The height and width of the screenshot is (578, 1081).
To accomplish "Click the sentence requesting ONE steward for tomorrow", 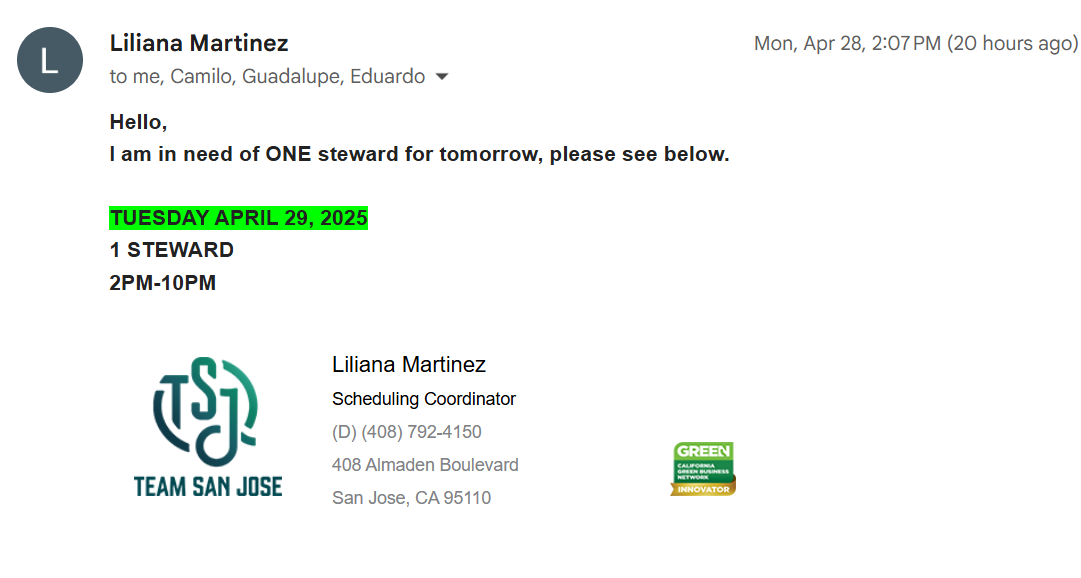I will click(x=419, y=155).
